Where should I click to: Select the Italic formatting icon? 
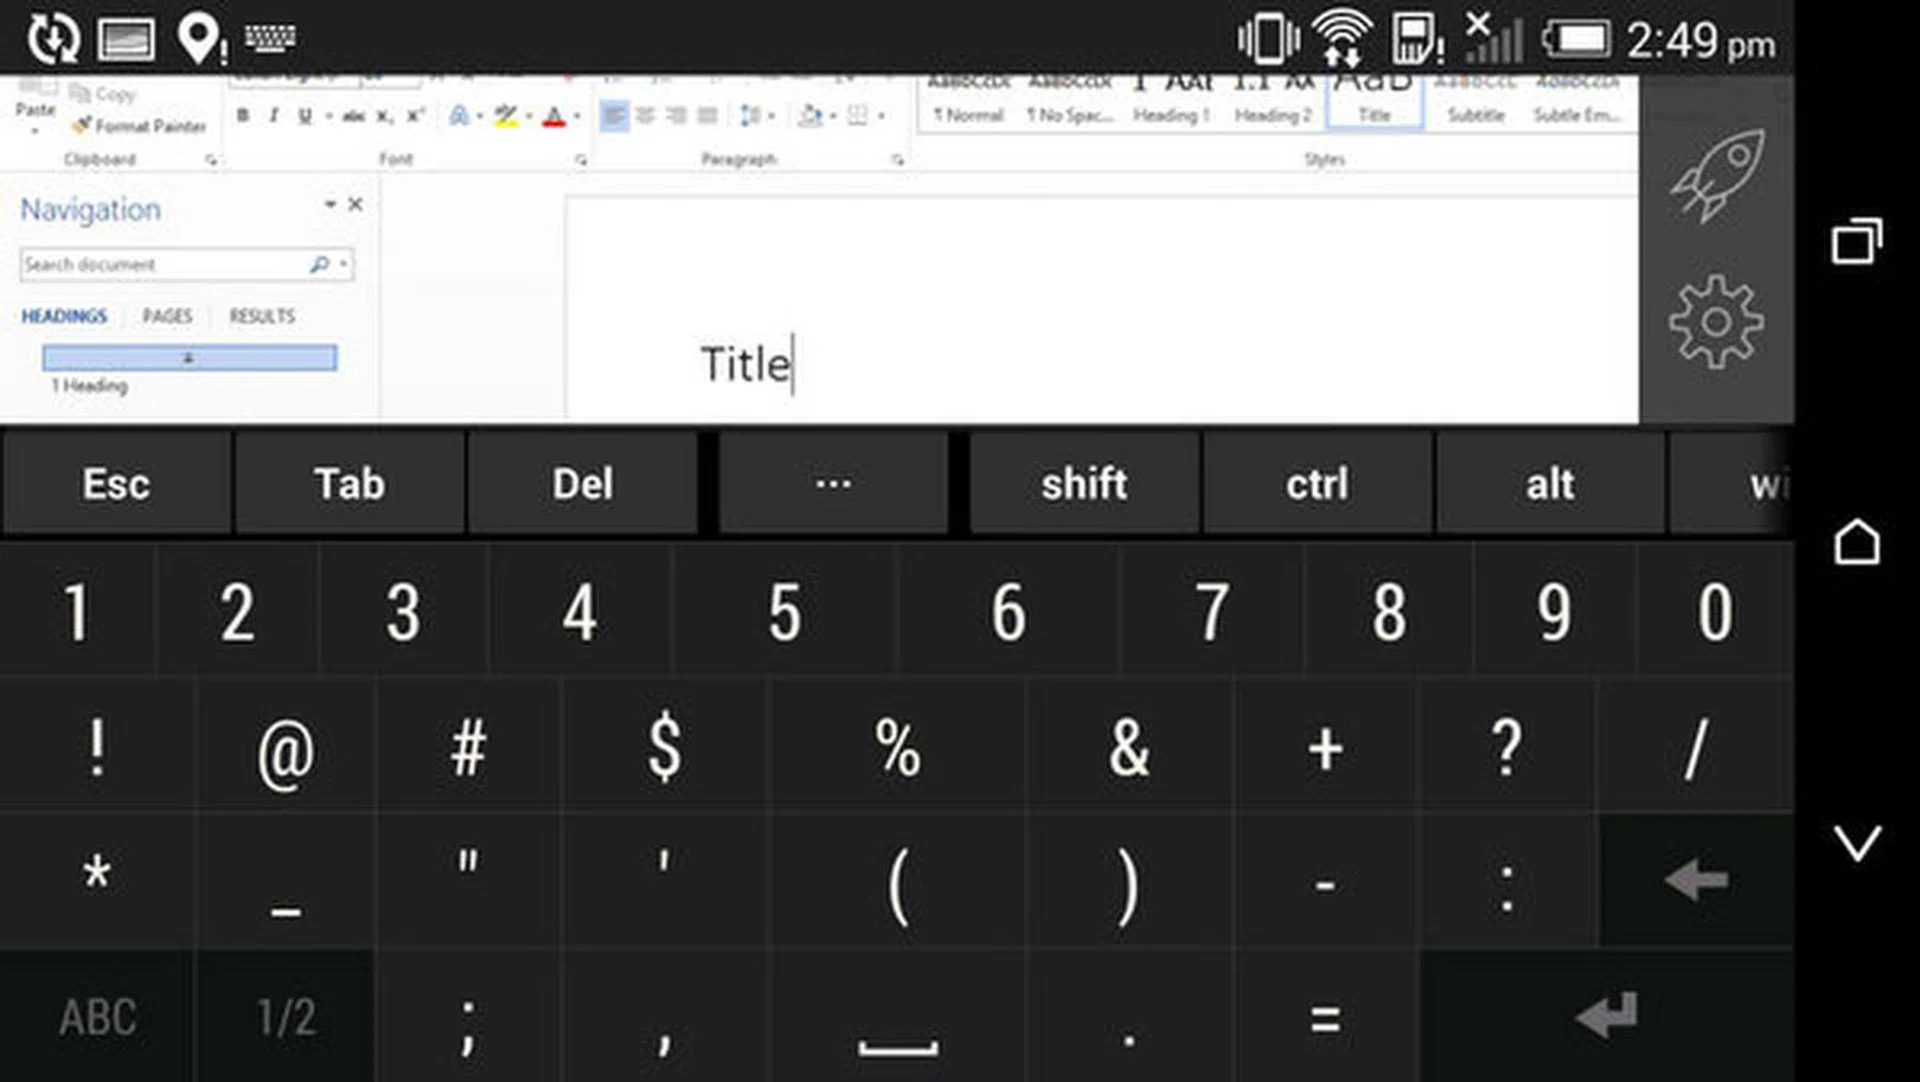pyautogui.click(x=273, y=114)
